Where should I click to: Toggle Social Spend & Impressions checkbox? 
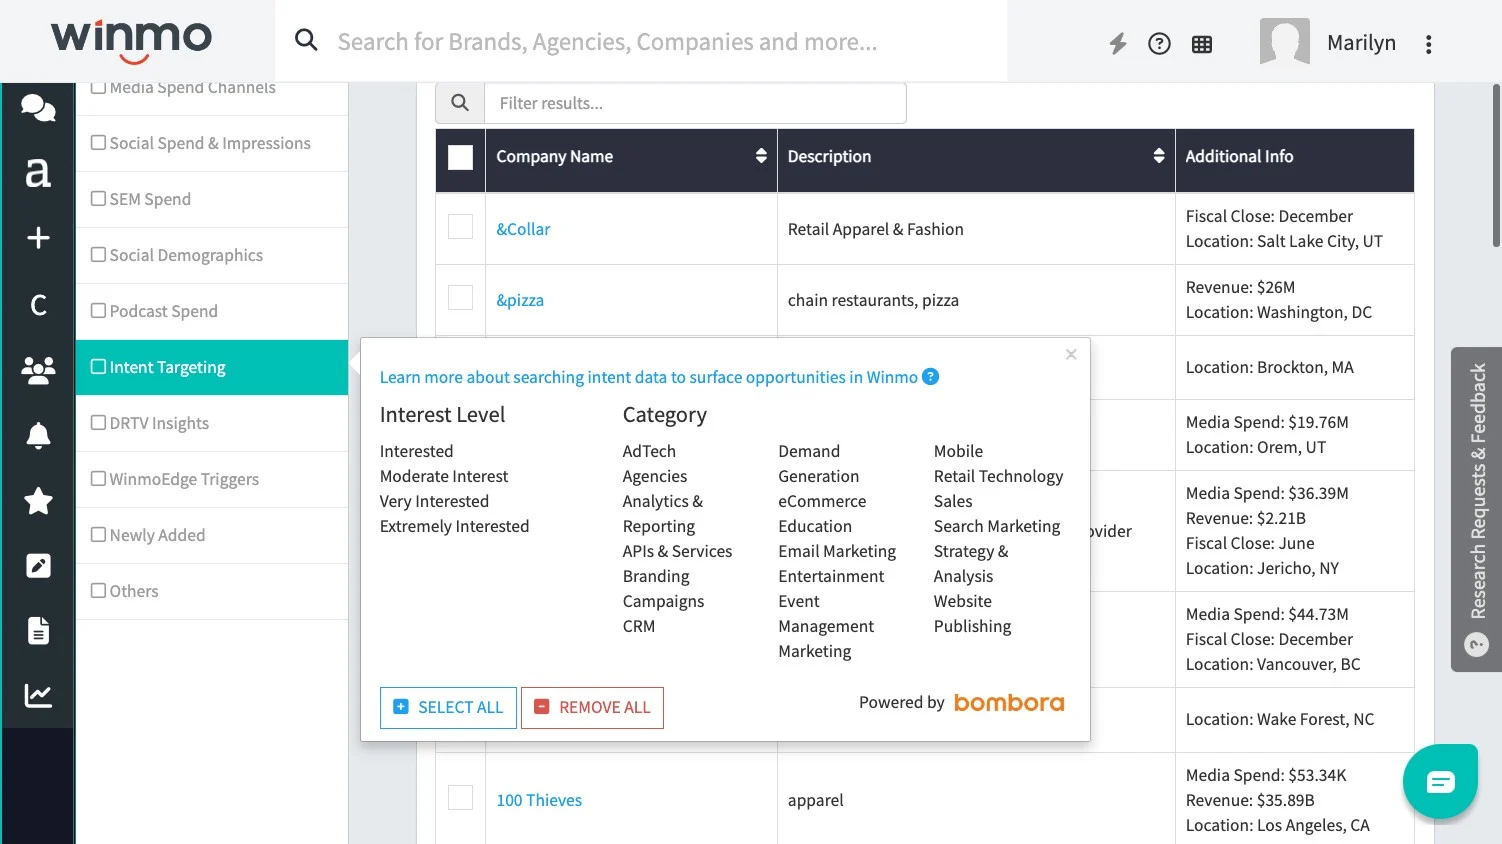[x=98, y=143]
